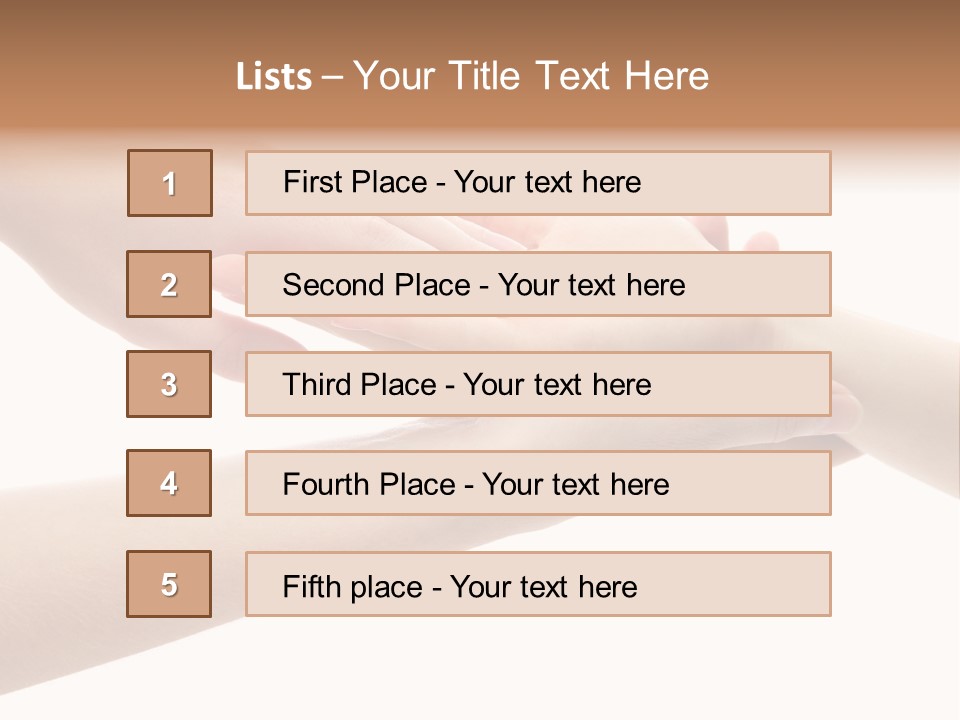This screenshot has height=720, width=960.
Task: Select 'Your text here' in Fifth place bar
Action: click(543, 586)
